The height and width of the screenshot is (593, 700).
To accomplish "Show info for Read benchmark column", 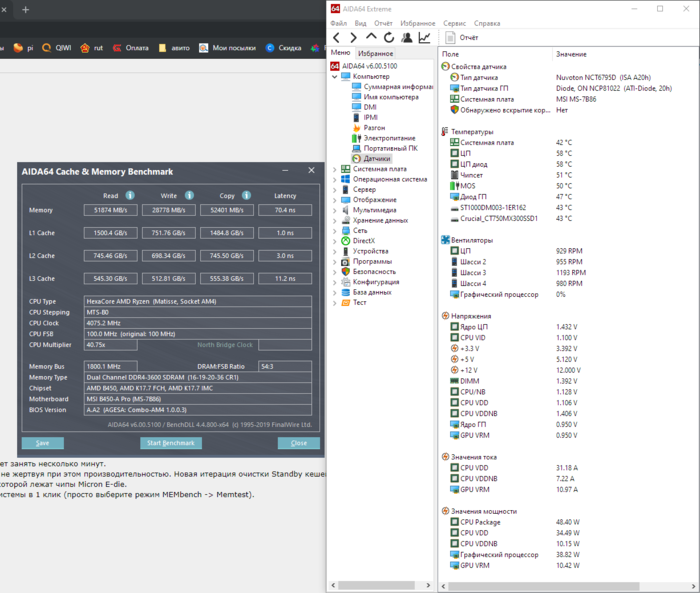I will click(130, 195).
